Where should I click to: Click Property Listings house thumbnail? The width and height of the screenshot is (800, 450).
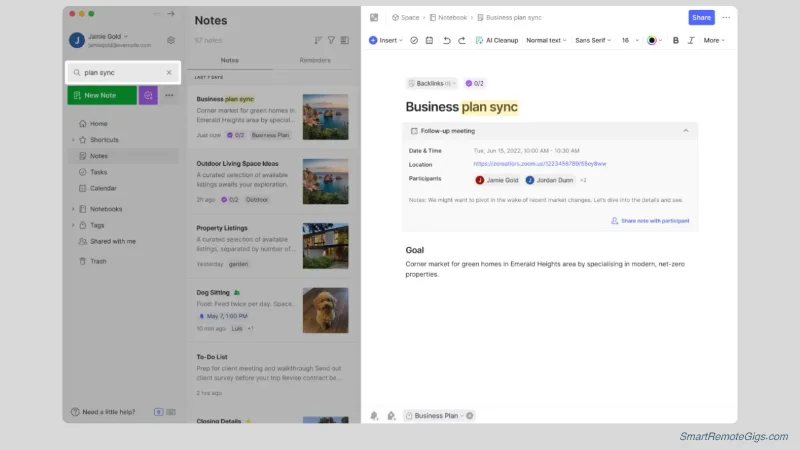(326, 246)
